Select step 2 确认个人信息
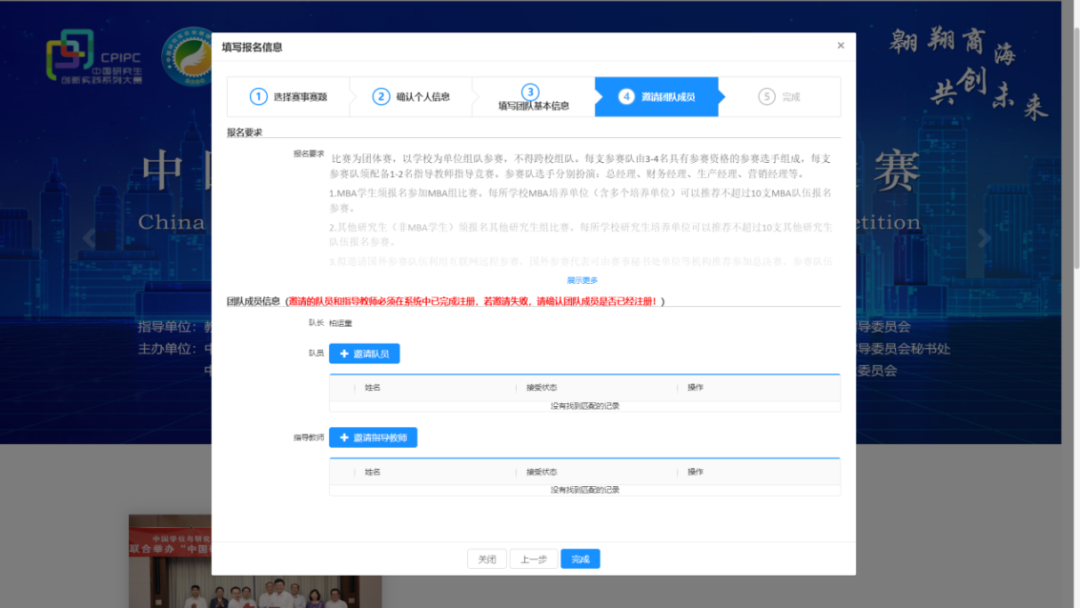The width and height of the screenshot is (1080, 608). pos(411,97)
